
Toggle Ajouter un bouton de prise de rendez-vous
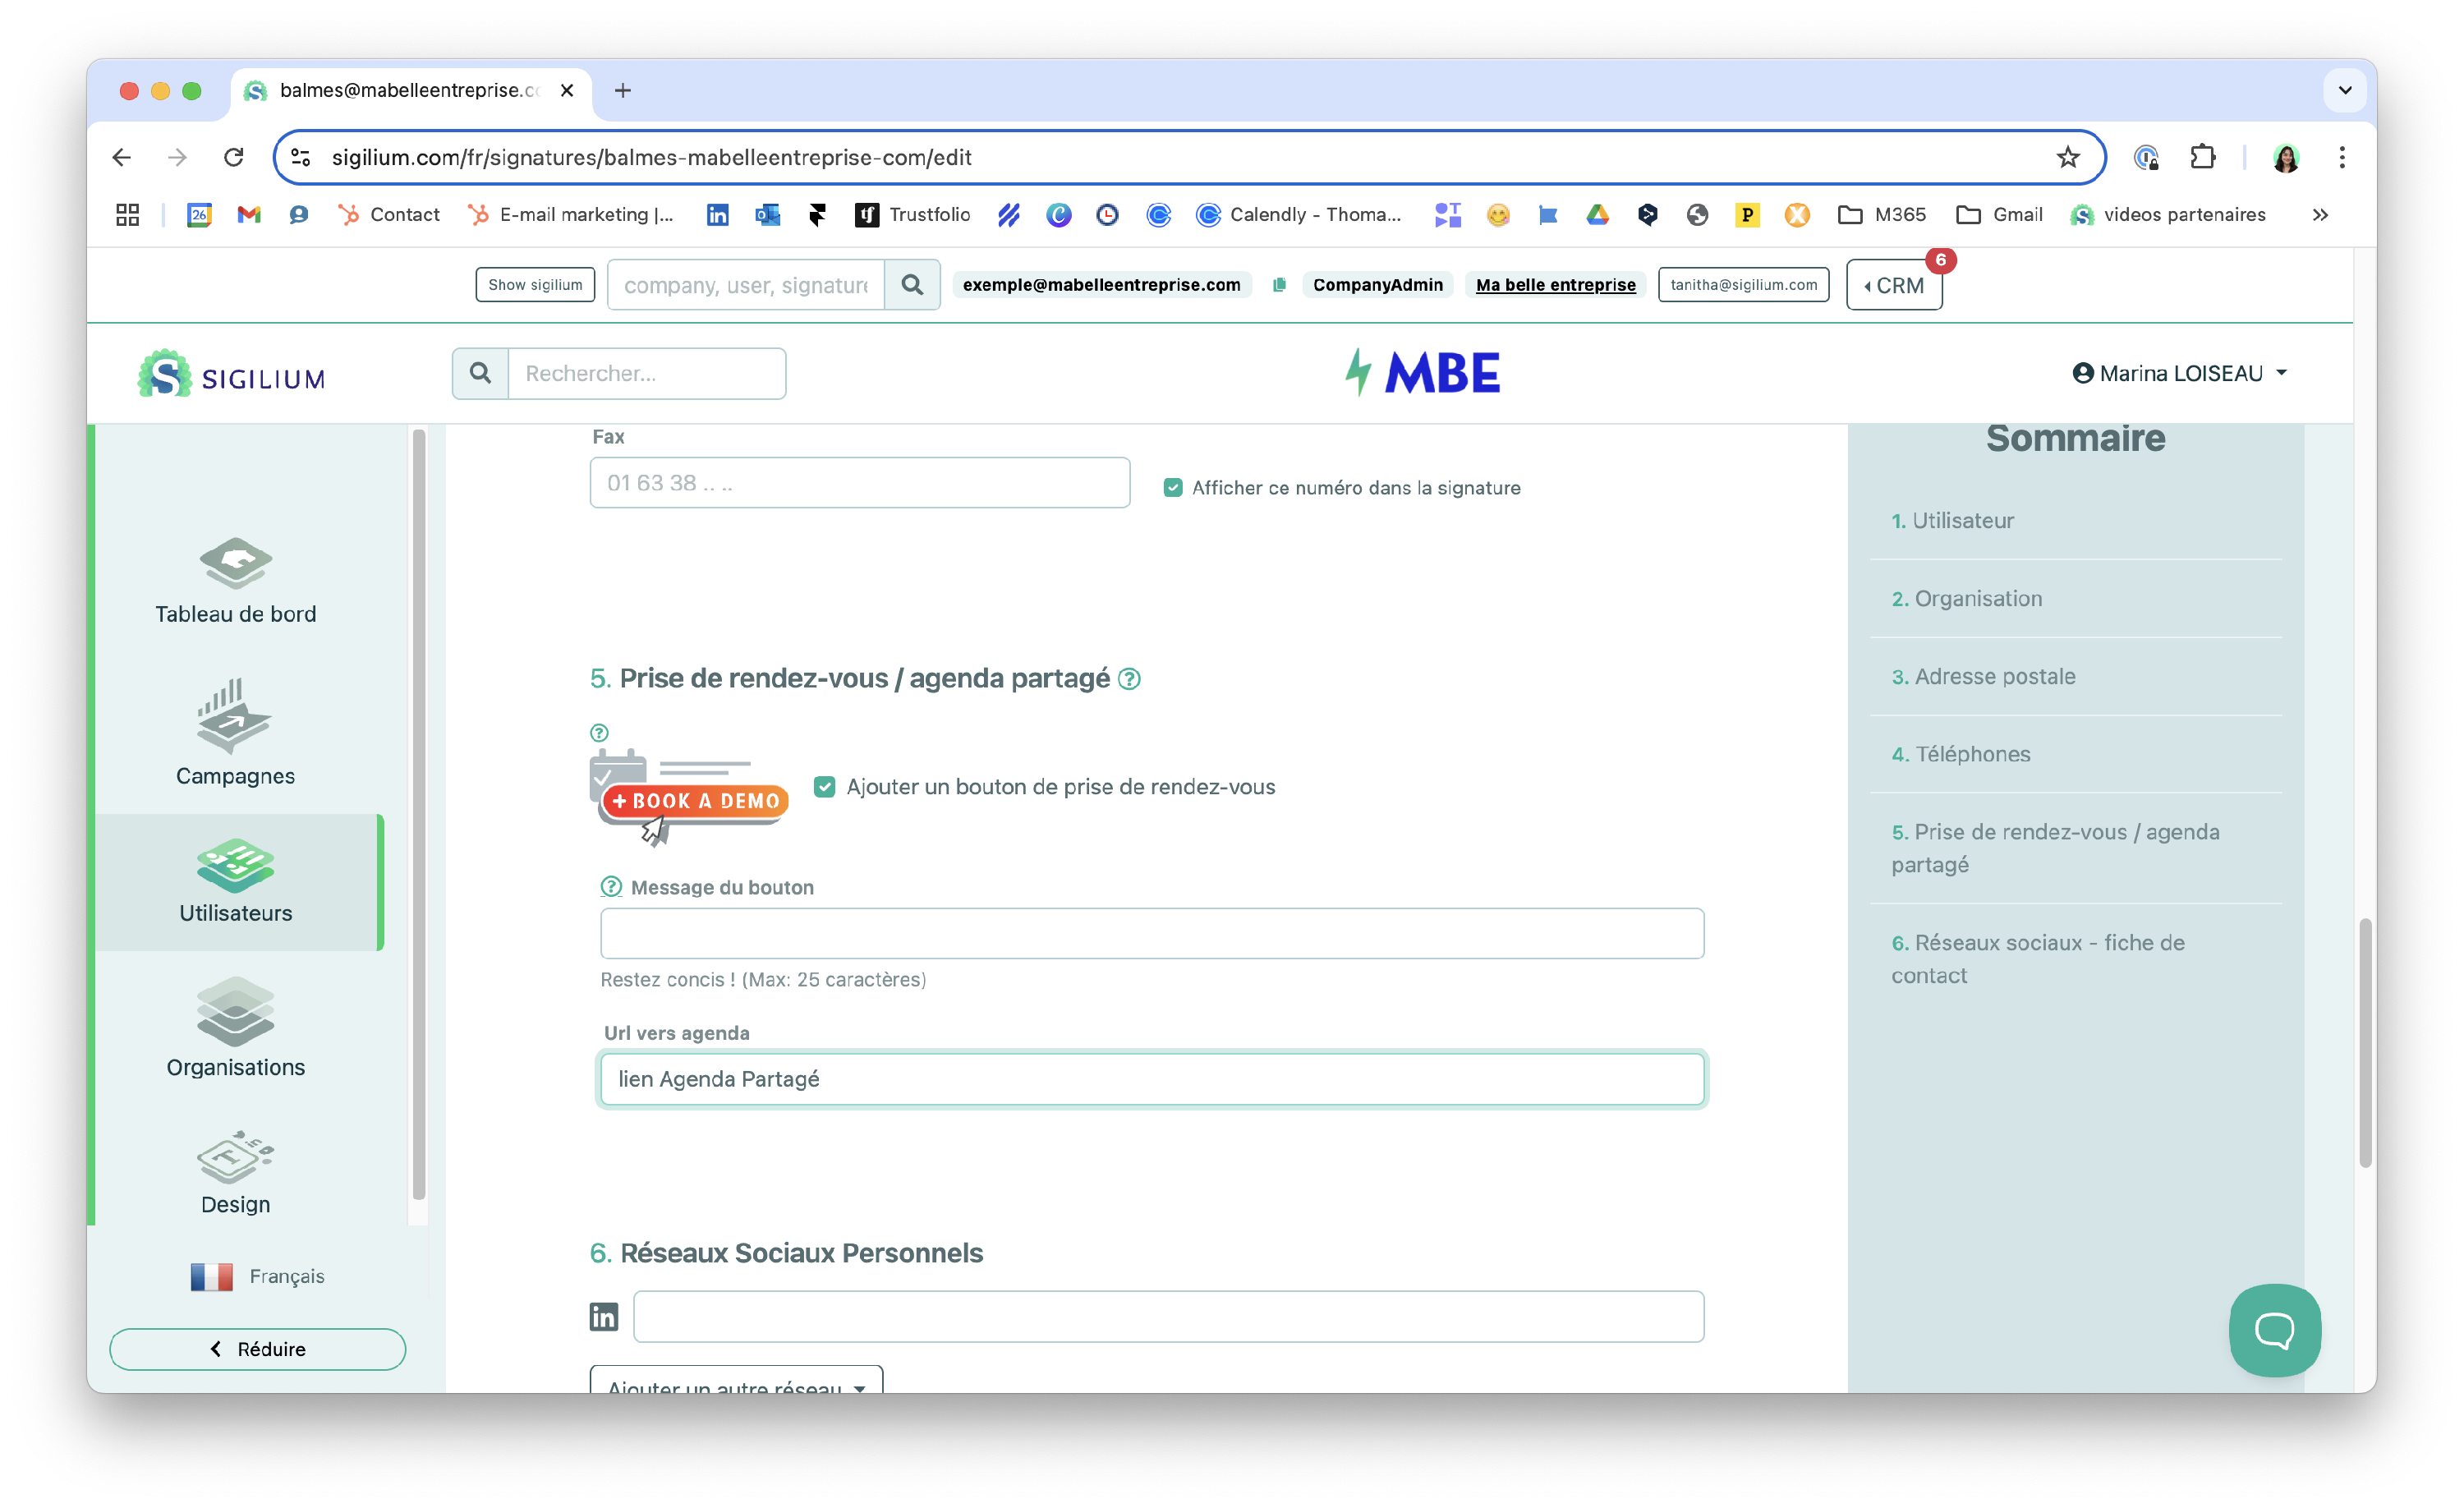pos(824,787)
